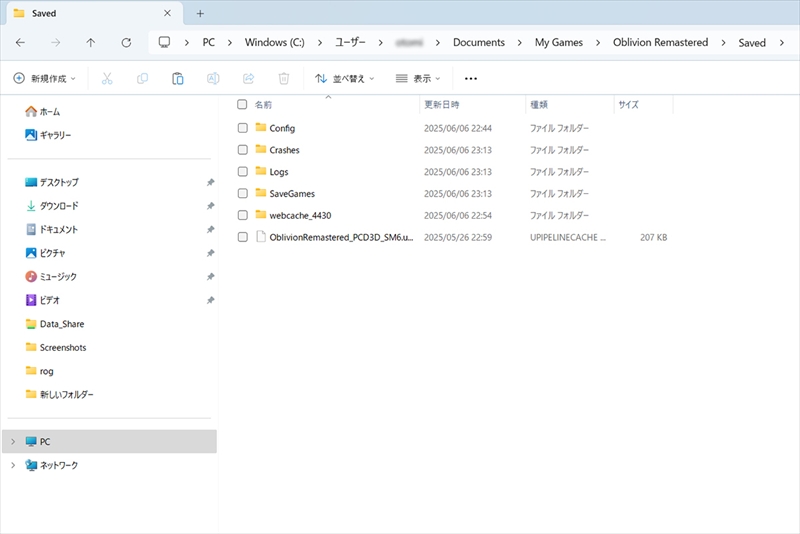Image resolution: width=800 pixels, height=534 pixels.
Task: Navigate to ユーザー breadcrumb
Action: tap(350, 42)
